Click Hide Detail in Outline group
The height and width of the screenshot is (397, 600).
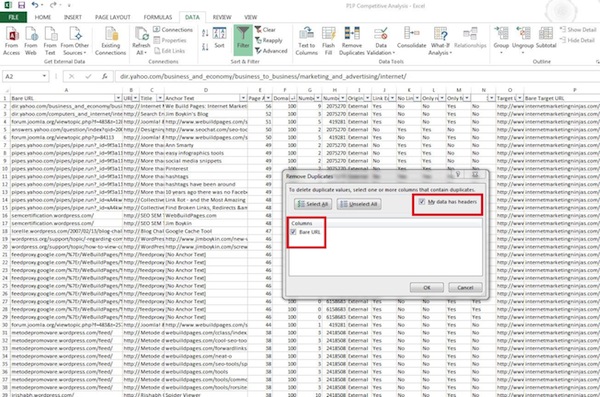click(x=577, y=40)
